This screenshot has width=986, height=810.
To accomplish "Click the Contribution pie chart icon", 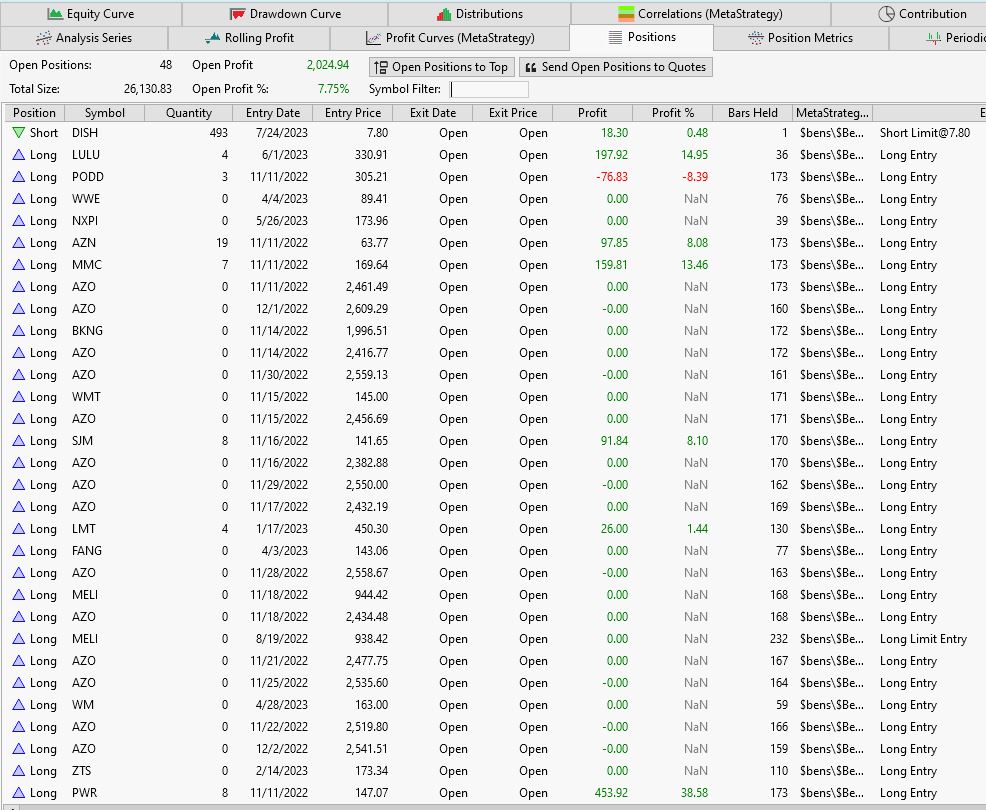I will pos(886,14).
